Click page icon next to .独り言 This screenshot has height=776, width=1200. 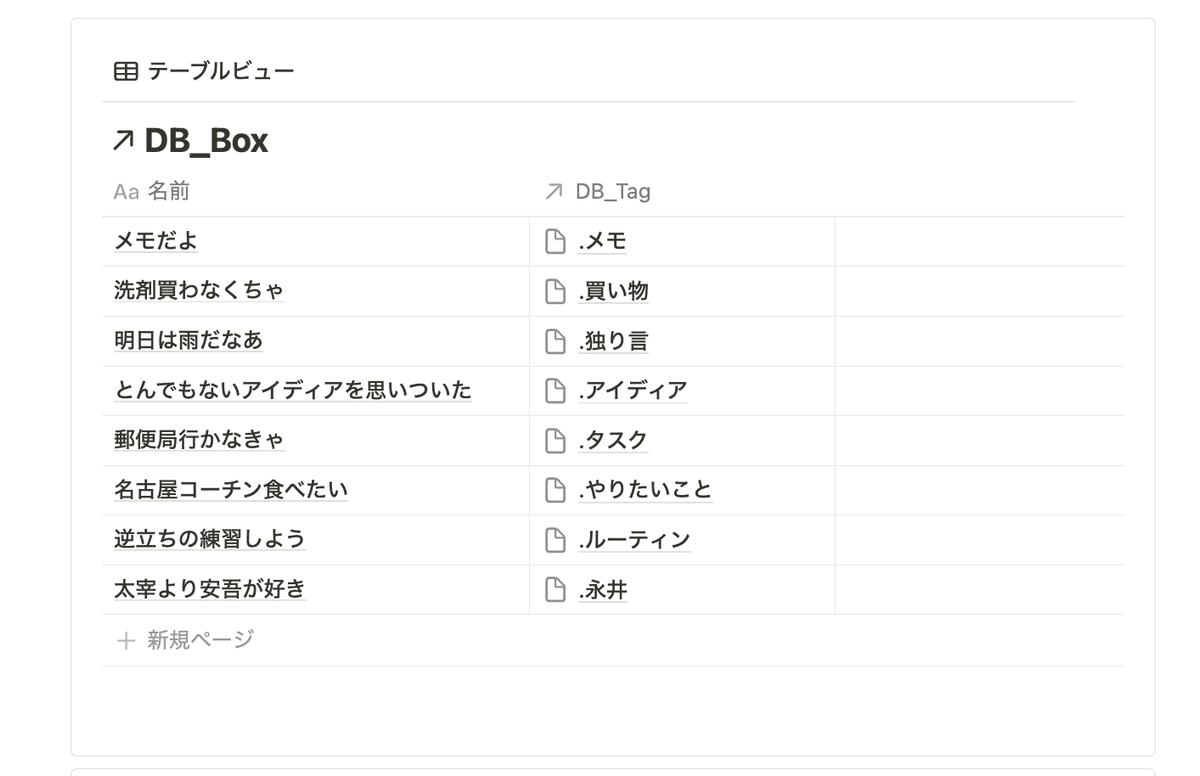(555, 341)
